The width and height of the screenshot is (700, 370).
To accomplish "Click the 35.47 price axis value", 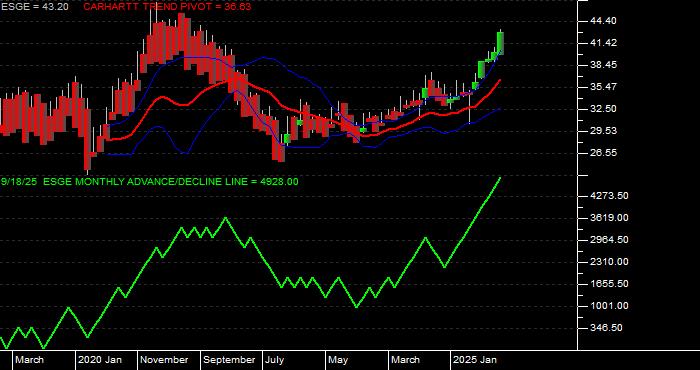I will pyautogui.click(x=603, y=87).
